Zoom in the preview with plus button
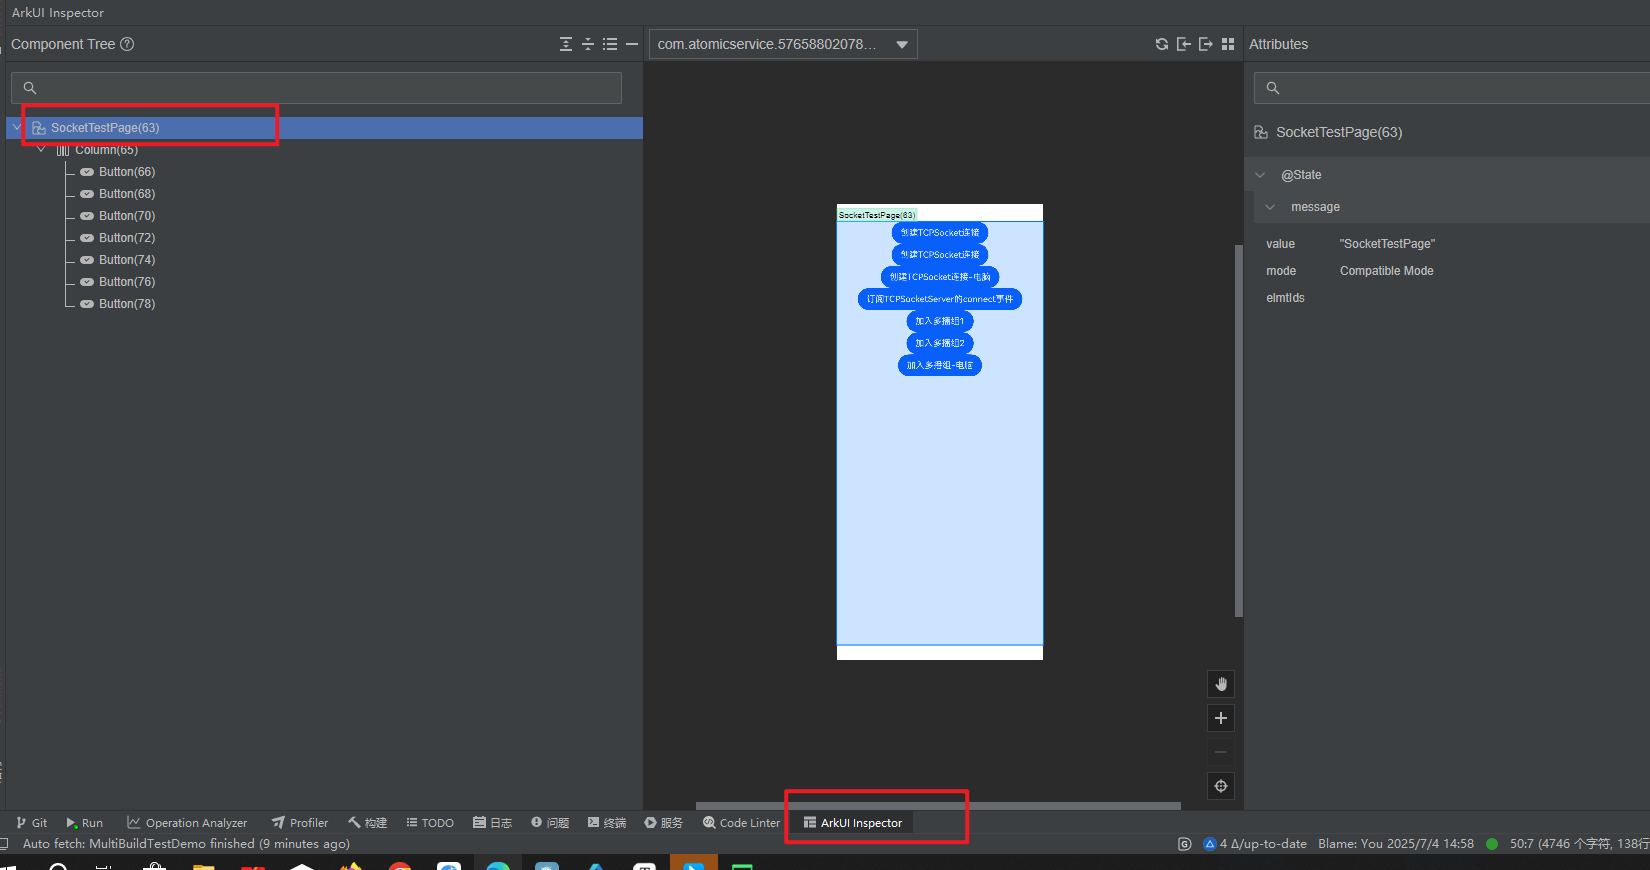This screenshot has height=870, width=1650. point(1221,718)
